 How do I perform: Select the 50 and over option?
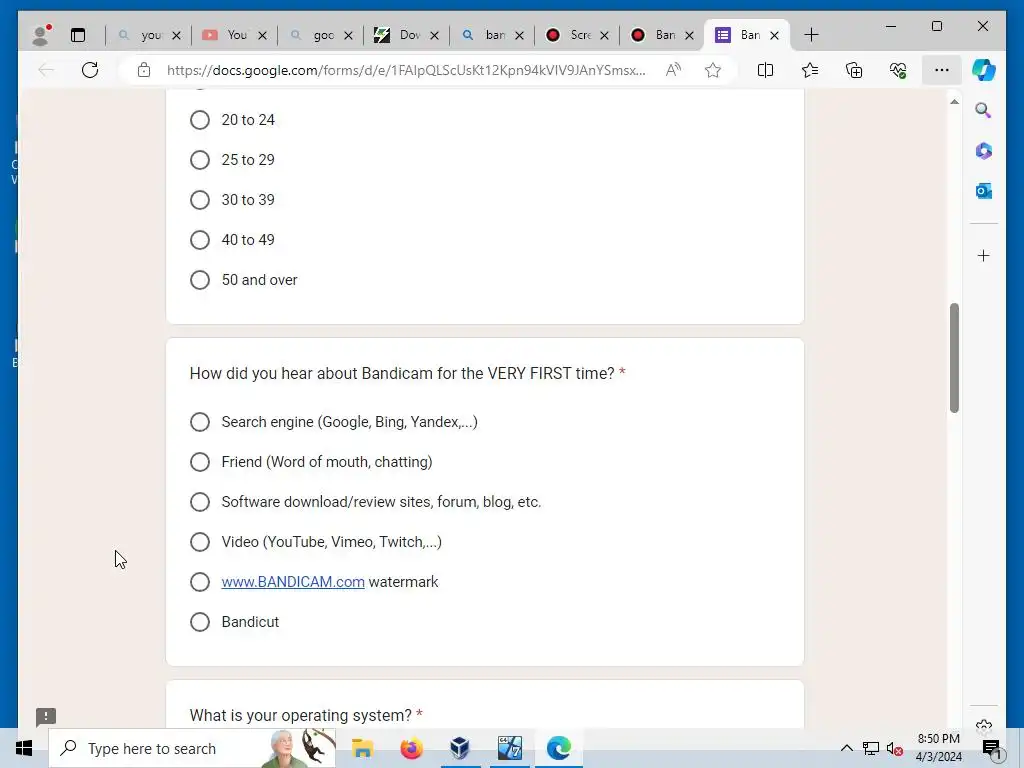click(200, 280)
